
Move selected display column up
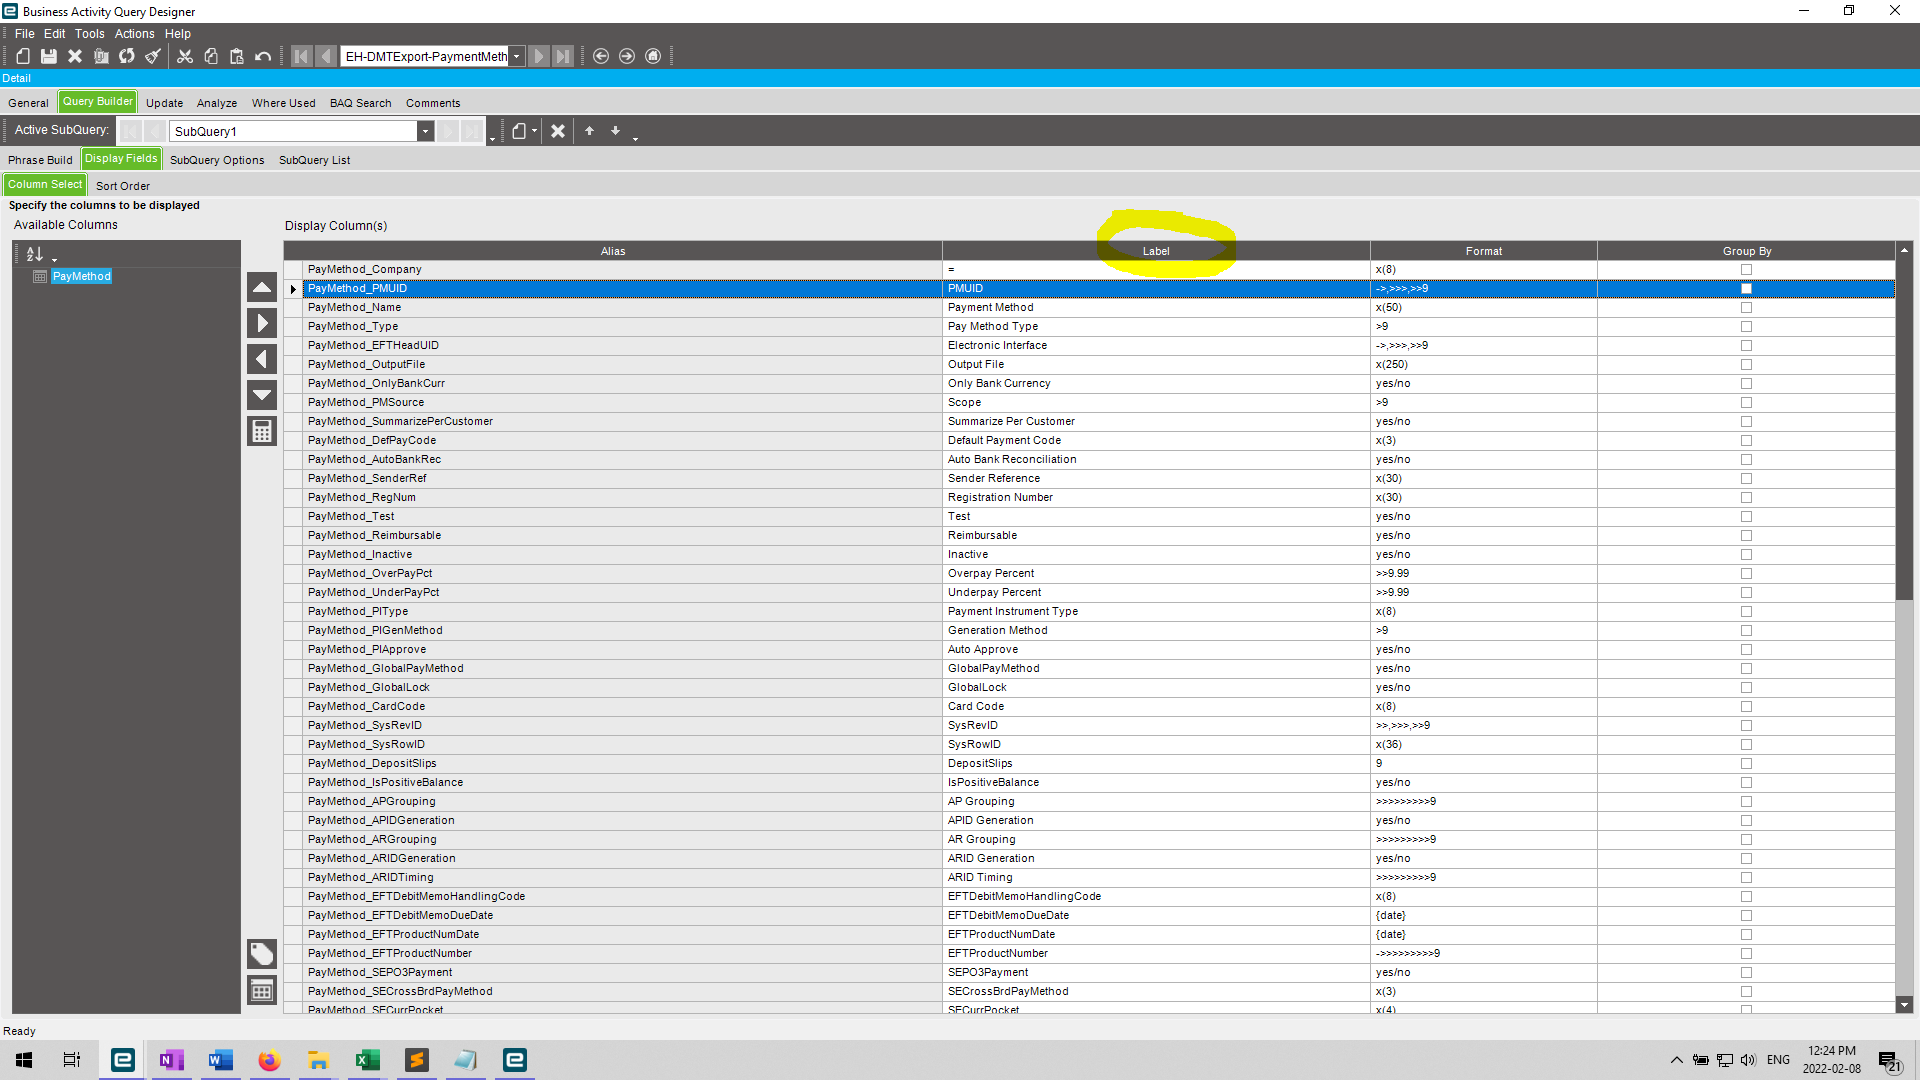point(262,288)
